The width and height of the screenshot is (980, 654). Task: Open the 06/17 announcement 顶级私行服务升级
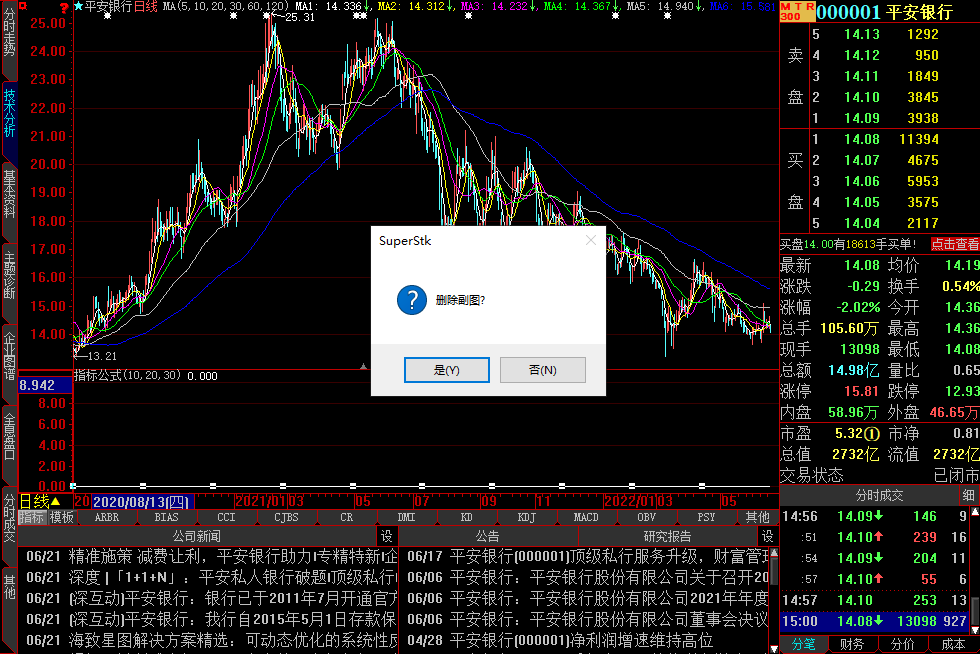(588, 556)
